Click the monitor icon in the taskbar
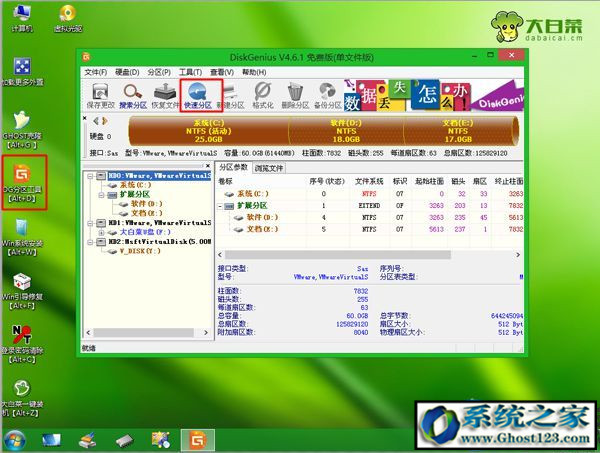The width and height of the screenshot is (600, 453). click(51, 440)
